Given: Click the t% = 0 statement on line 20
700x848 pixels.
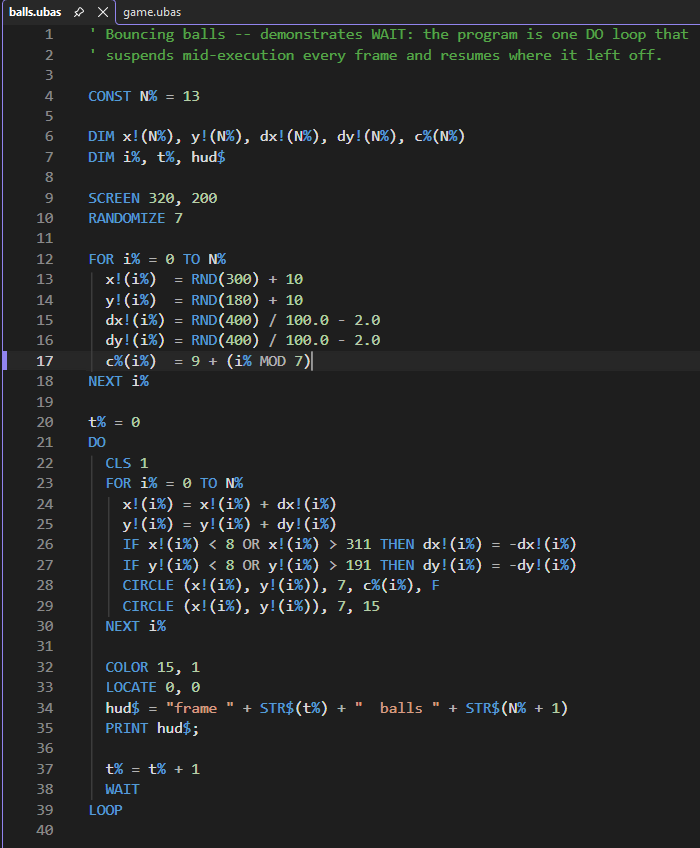Looking at the screenshot, I should coord(114,422).
